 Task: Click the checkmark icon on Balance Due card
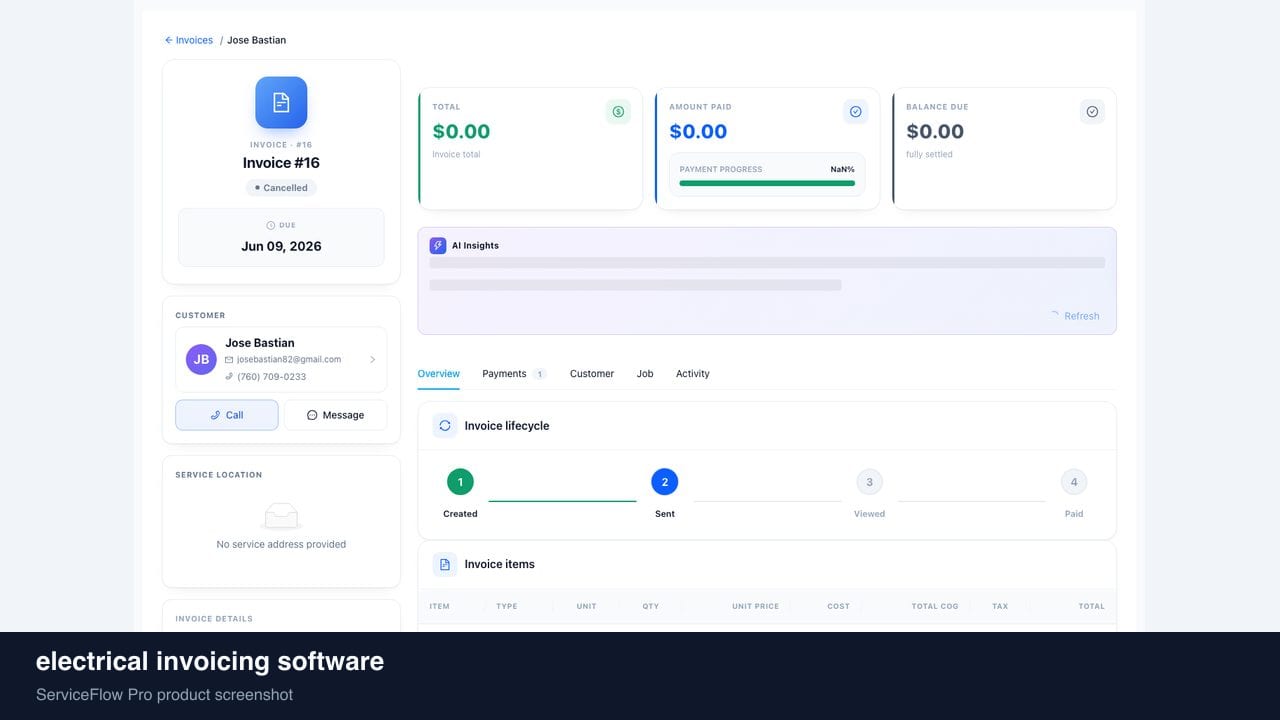pos(1092,112)
